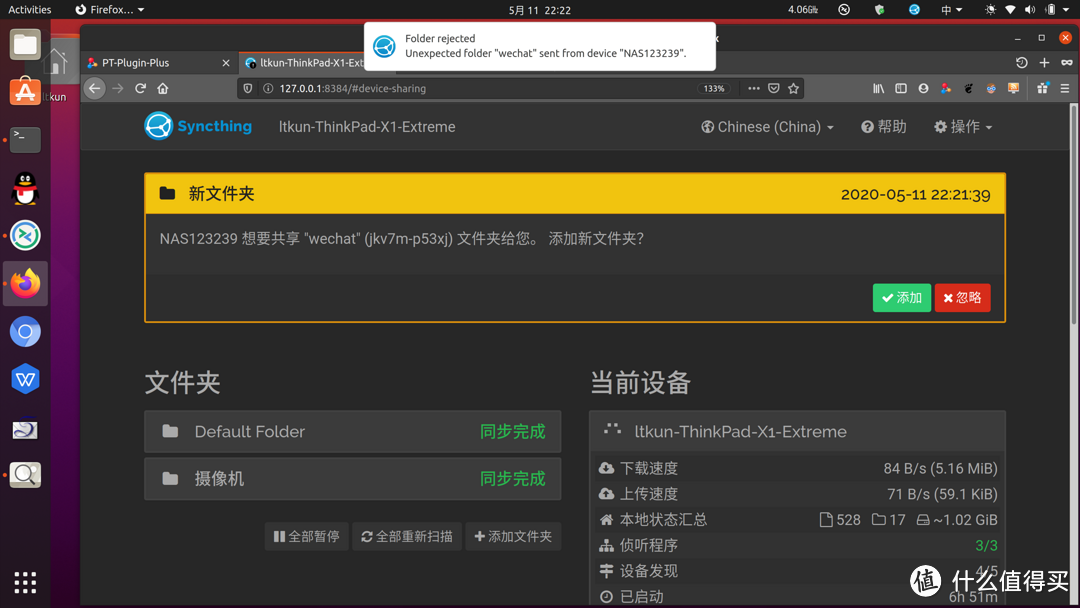Open the clock and calendar menu
Viewport: 1080px width, 608px height.
click(539, 10)
